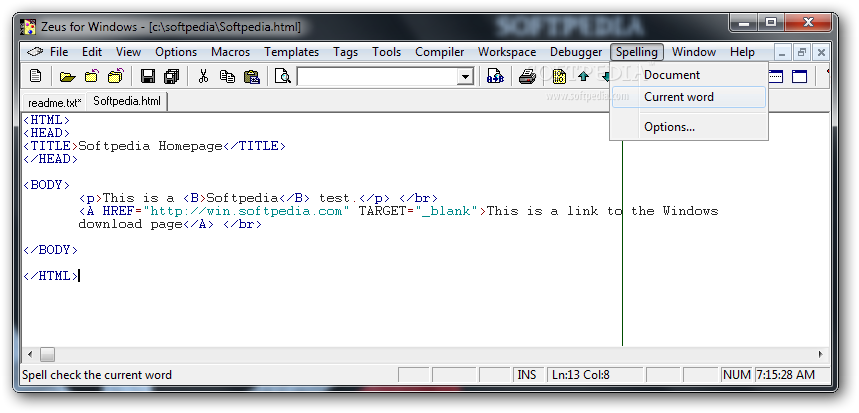The image size is (859, 413).
Task: Open the Macros menu
Action: tap(231, 52)
